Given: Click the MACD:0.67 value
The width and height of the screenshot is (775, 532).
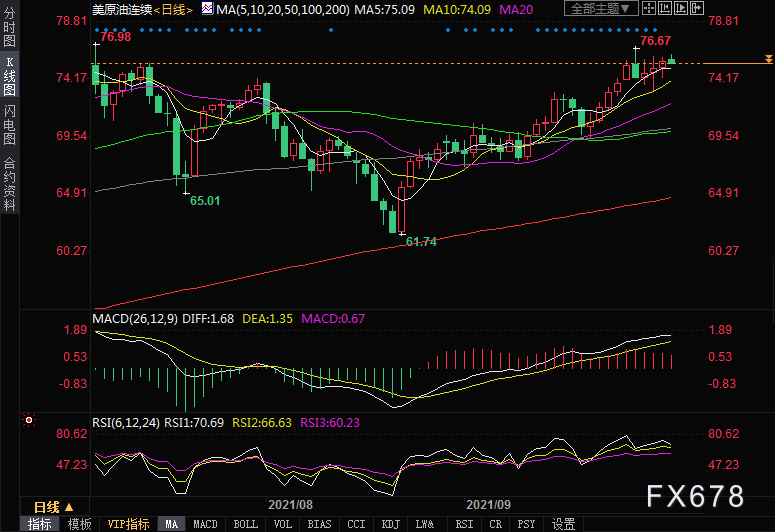Looking at the screenshot, I should 333,318.
